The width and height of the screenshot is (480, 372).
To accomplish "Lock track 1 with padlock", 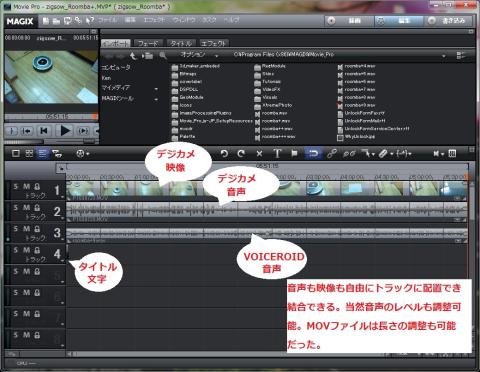I will [37, 187].
